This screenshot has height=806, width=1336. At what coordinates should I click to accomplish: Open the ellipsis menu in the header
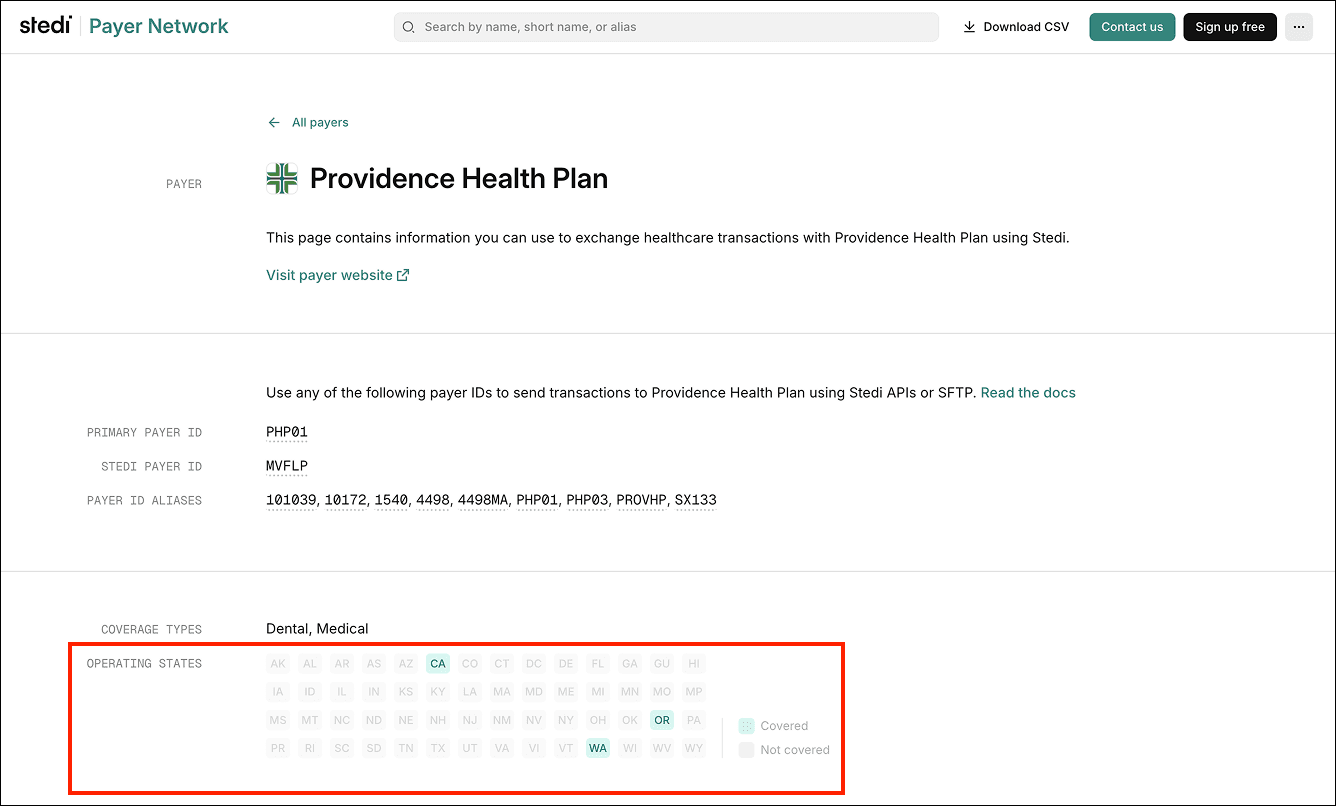(x=1298, y=27)
